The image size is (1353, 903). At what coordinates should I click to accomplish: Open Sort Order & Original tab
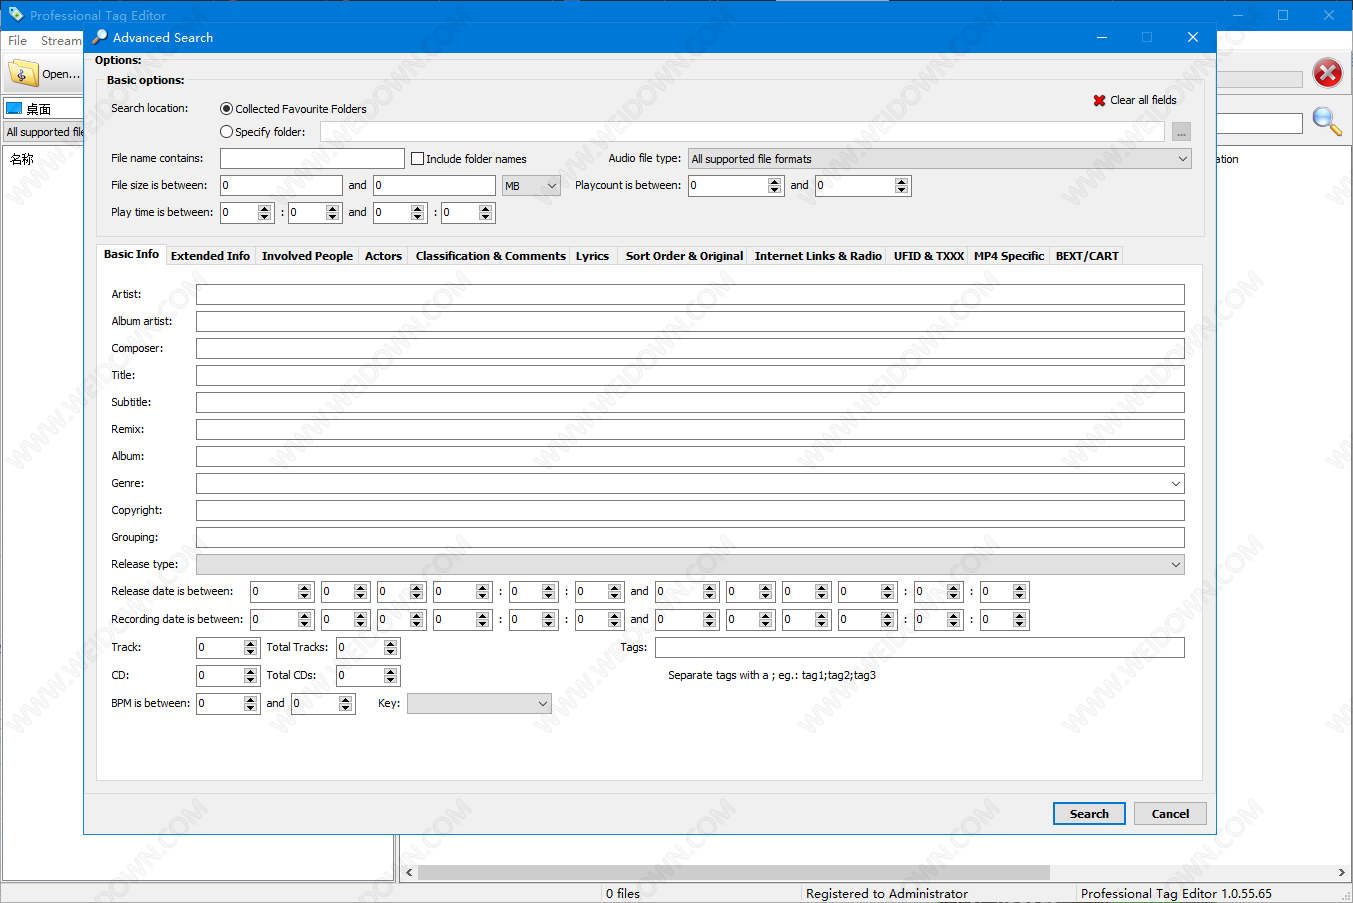[x=684, y=256]
